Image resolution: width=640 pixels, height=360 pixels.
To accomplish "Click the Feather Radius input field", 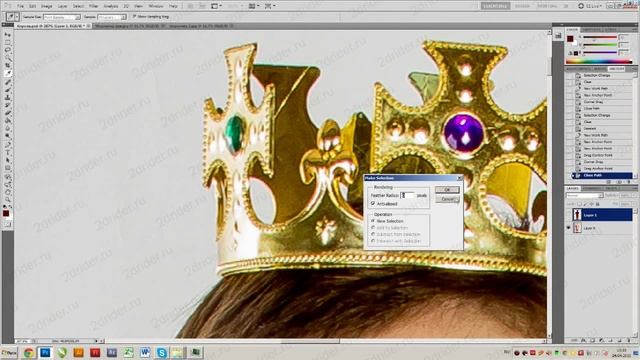I will click(x=407, y=196).
